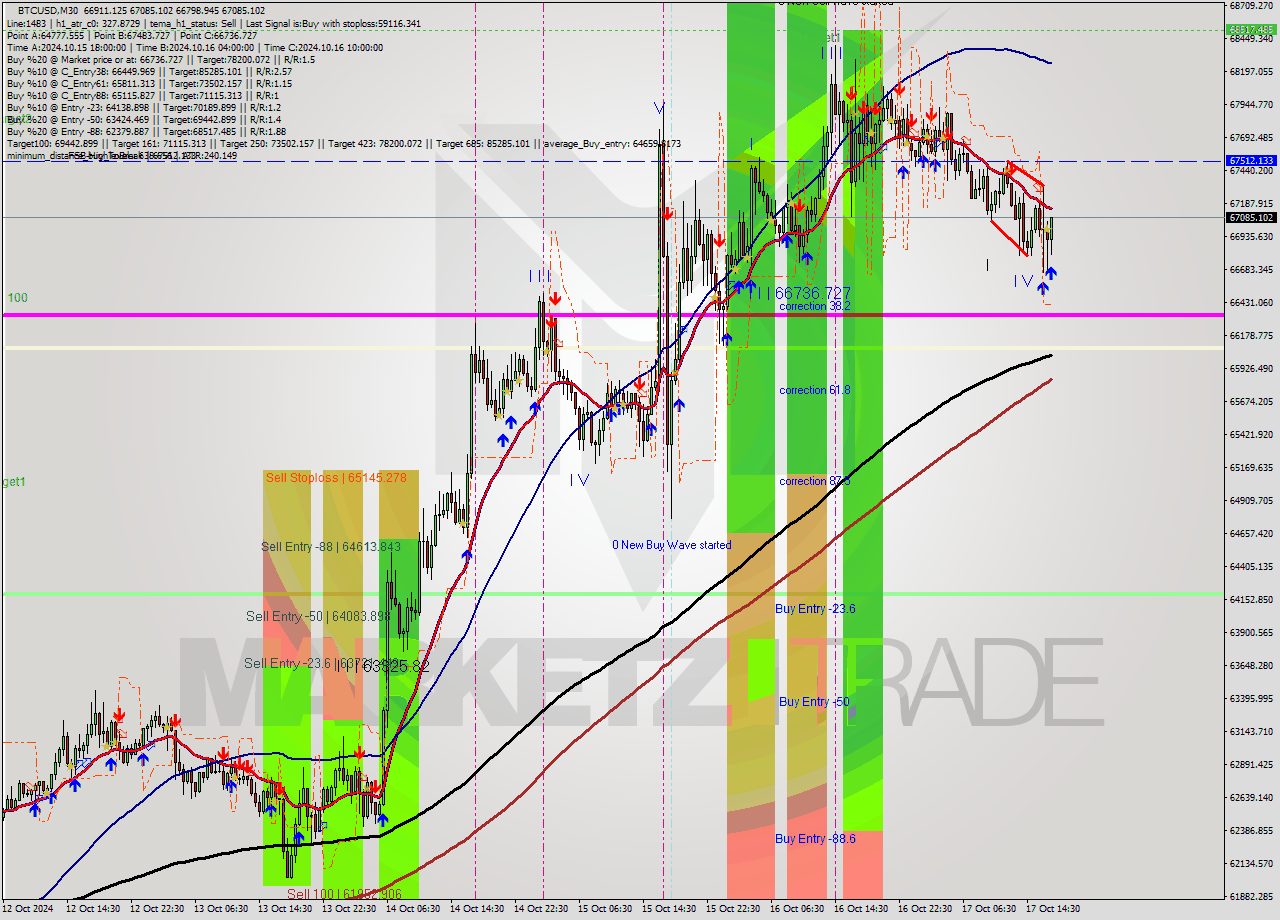1280x920 pixels.
Task: Click the 'correction 87.5' label
Action: (x=815, y=481)
